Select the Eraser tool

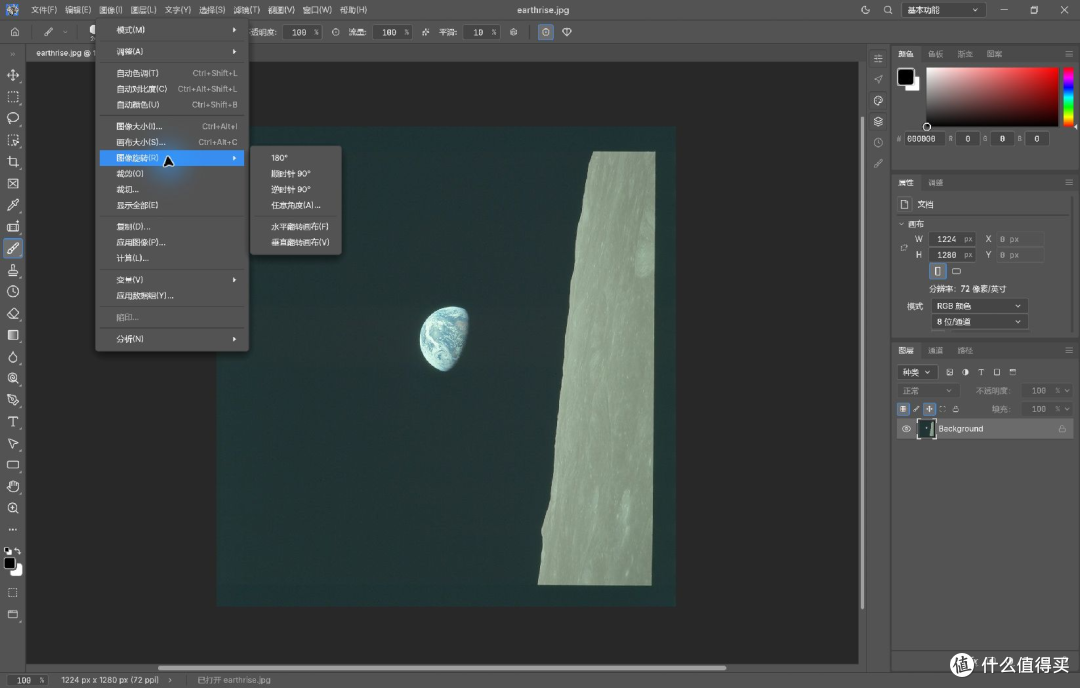(13, 313)
